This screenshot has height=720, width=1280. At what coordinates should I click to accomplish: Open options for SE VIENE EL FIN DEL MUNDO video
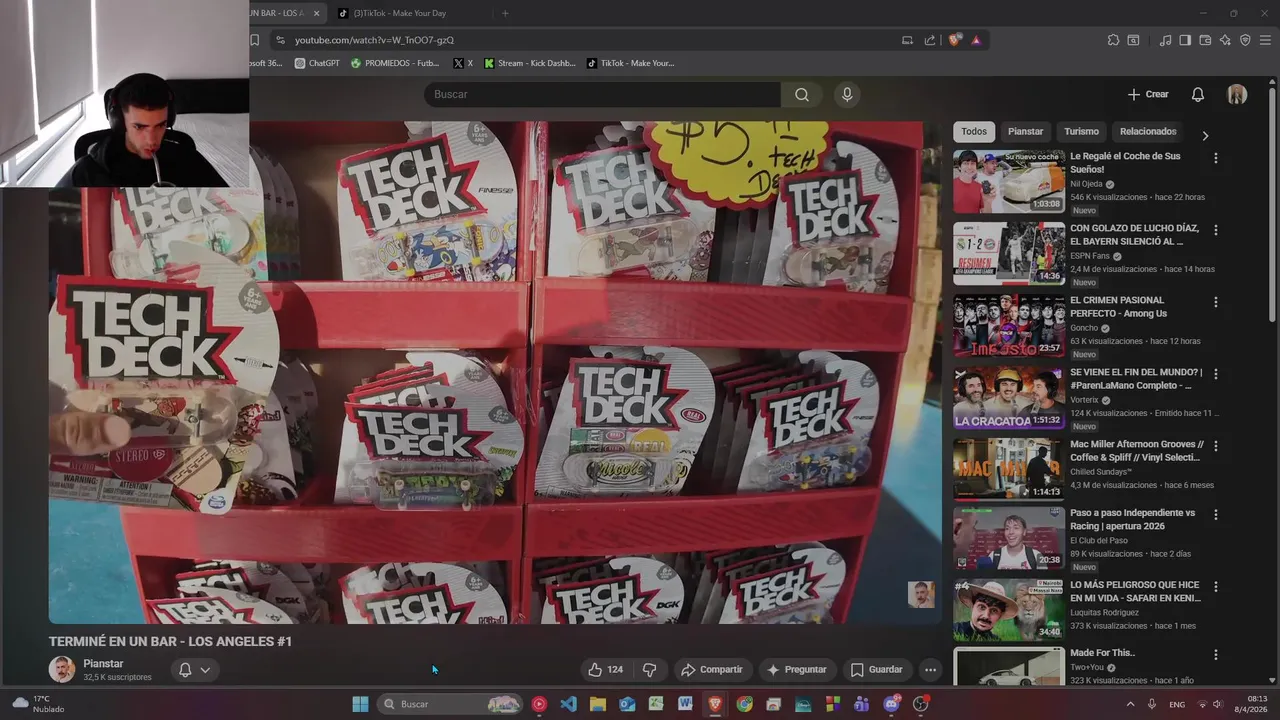point(1216,374)
